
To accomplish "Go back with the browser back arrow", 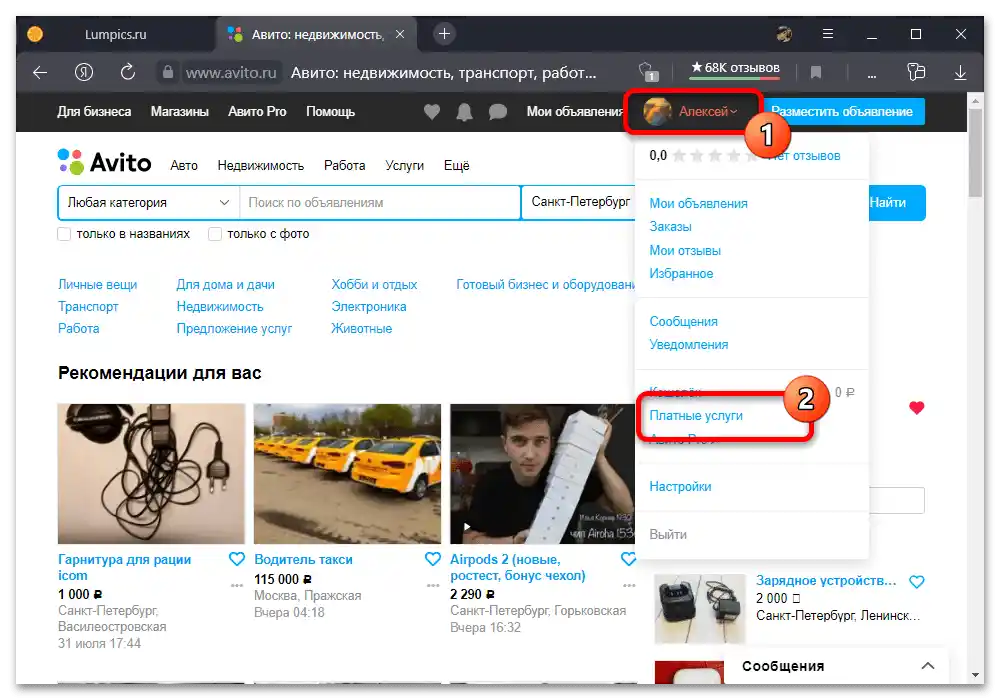I will [40, 73].
